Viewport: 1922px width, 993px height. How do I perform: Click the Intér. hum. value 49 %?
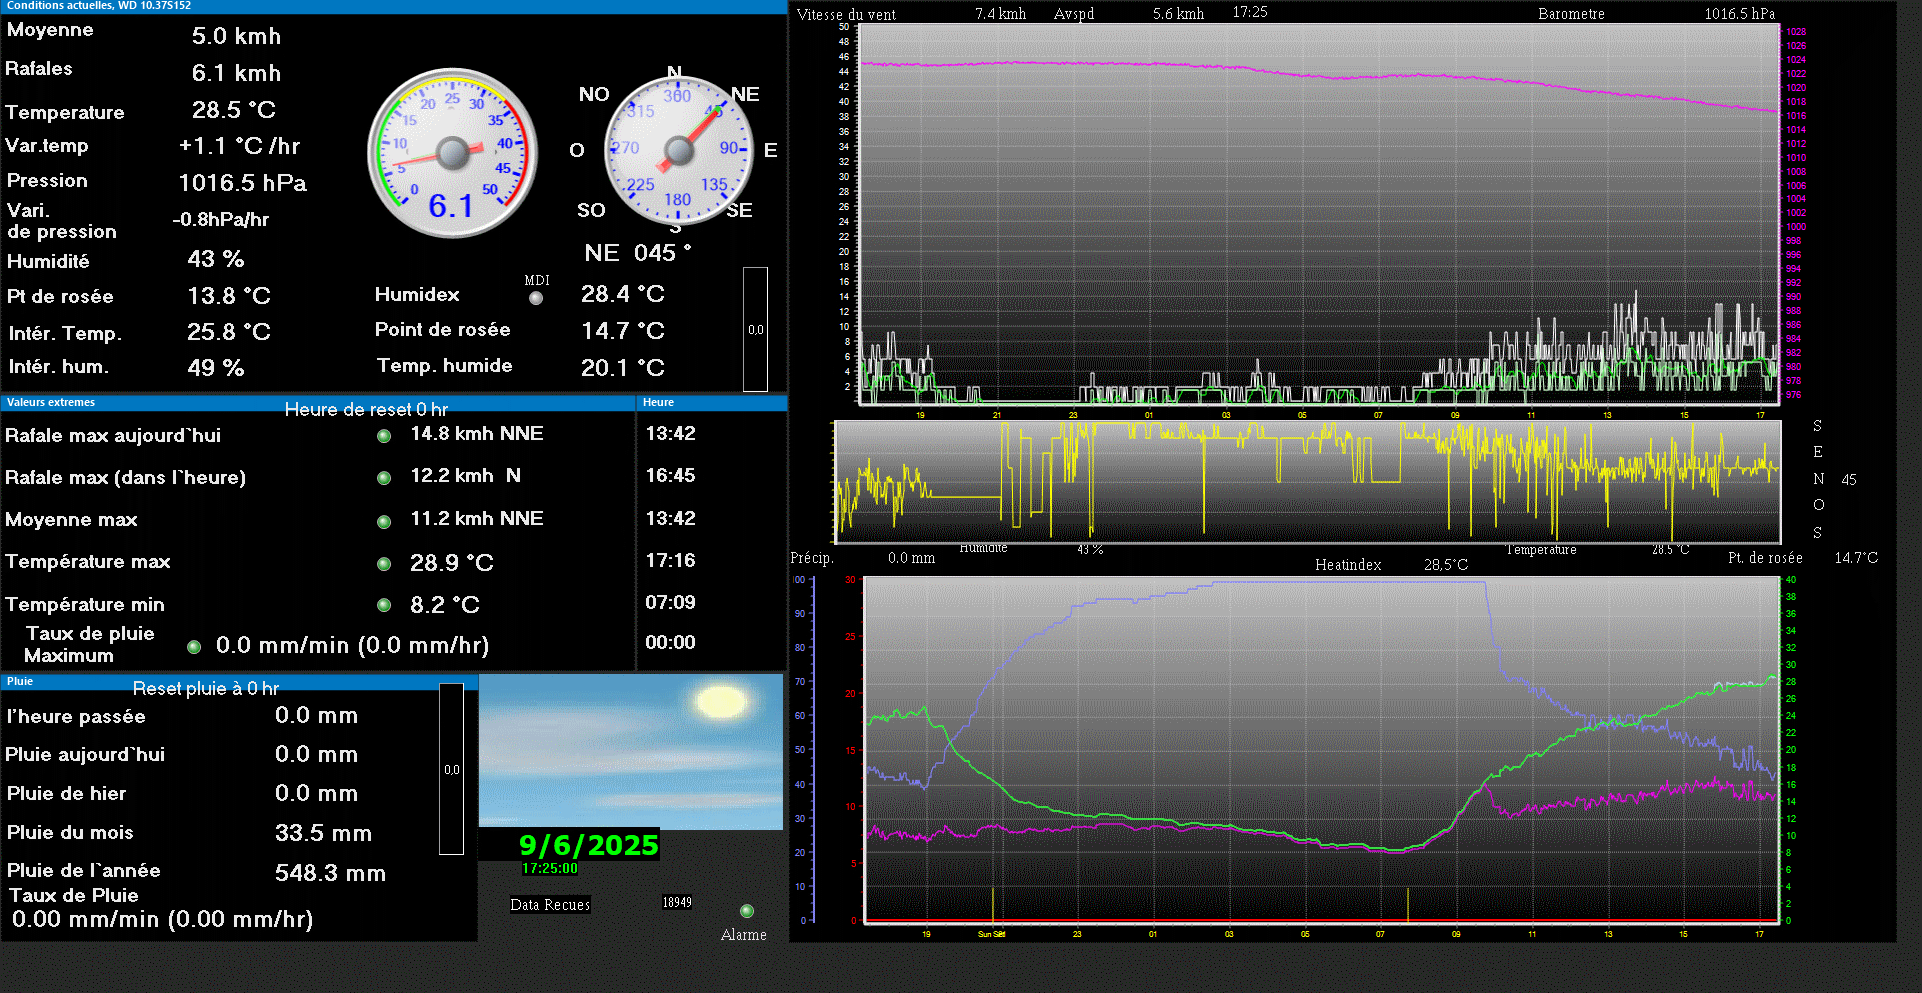click(x=216, y=369)
